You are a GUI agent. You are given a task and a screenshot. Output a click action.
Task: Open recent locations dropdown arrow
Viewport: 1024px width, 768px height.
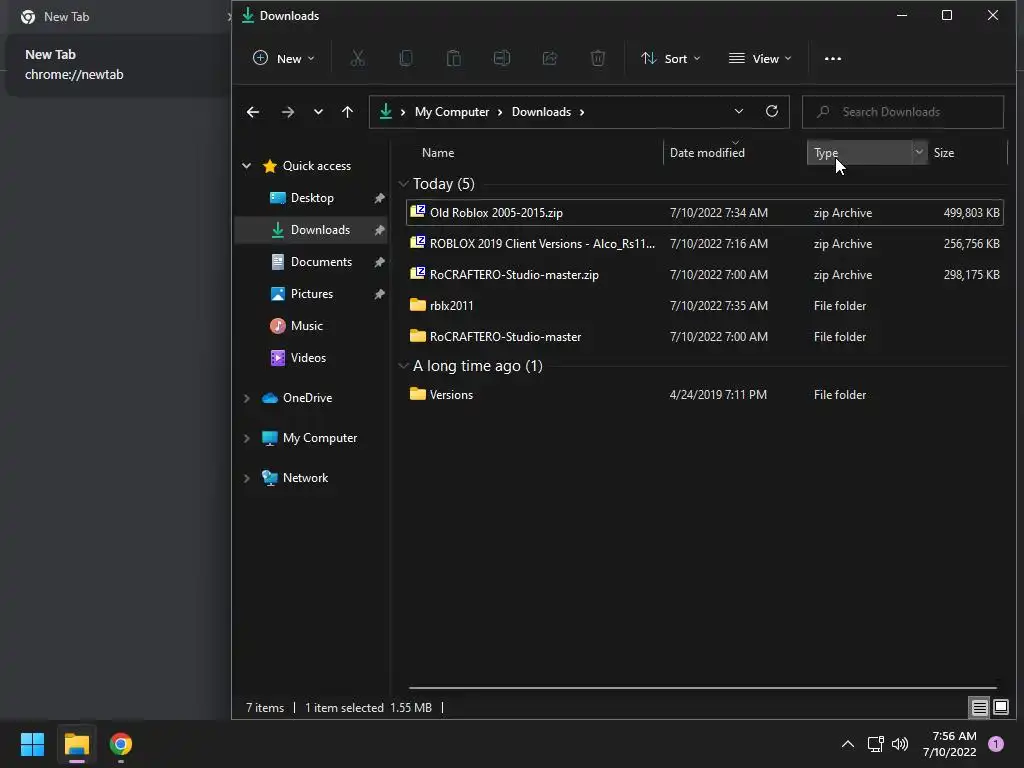click(x=318, y=112)
